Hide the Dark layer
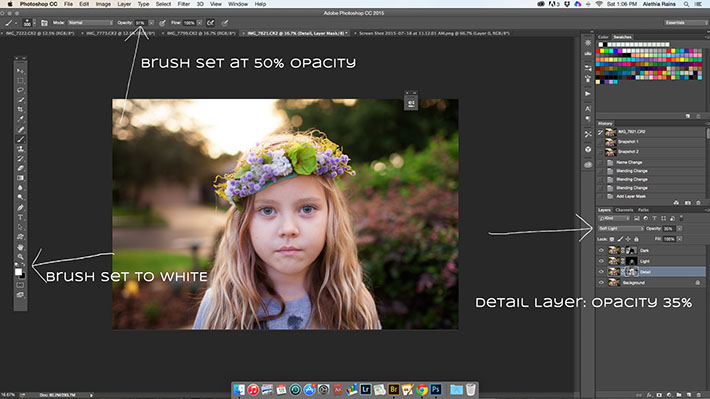The height and width of the screenshot is (399, 710). [x=601, y=250]
